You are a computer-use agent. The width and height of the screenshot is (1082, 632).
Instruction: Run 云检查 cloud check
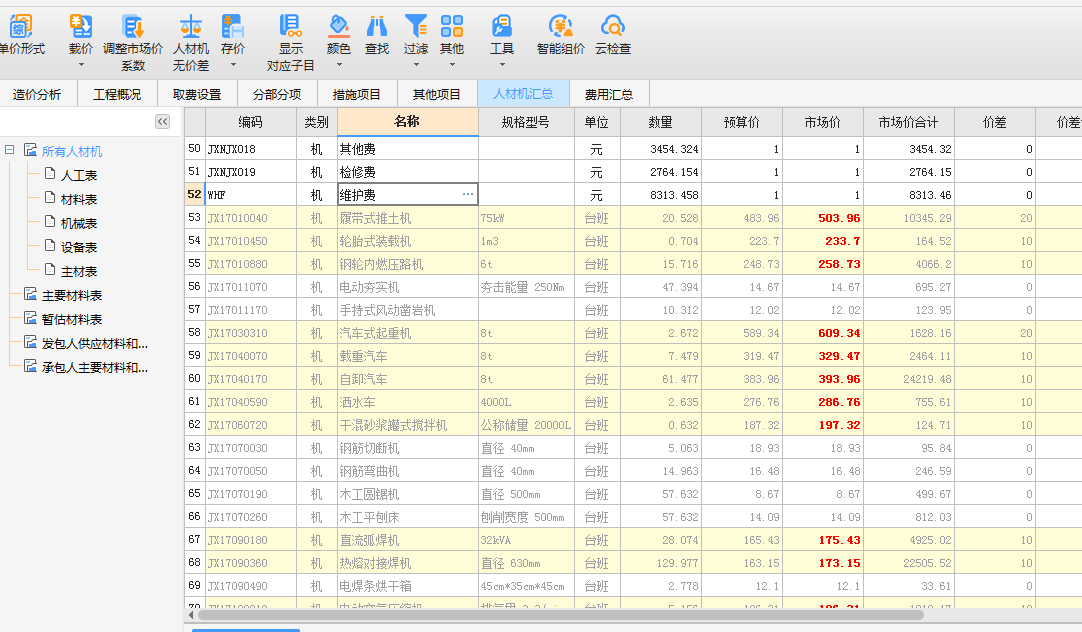(x=613, y=27)
